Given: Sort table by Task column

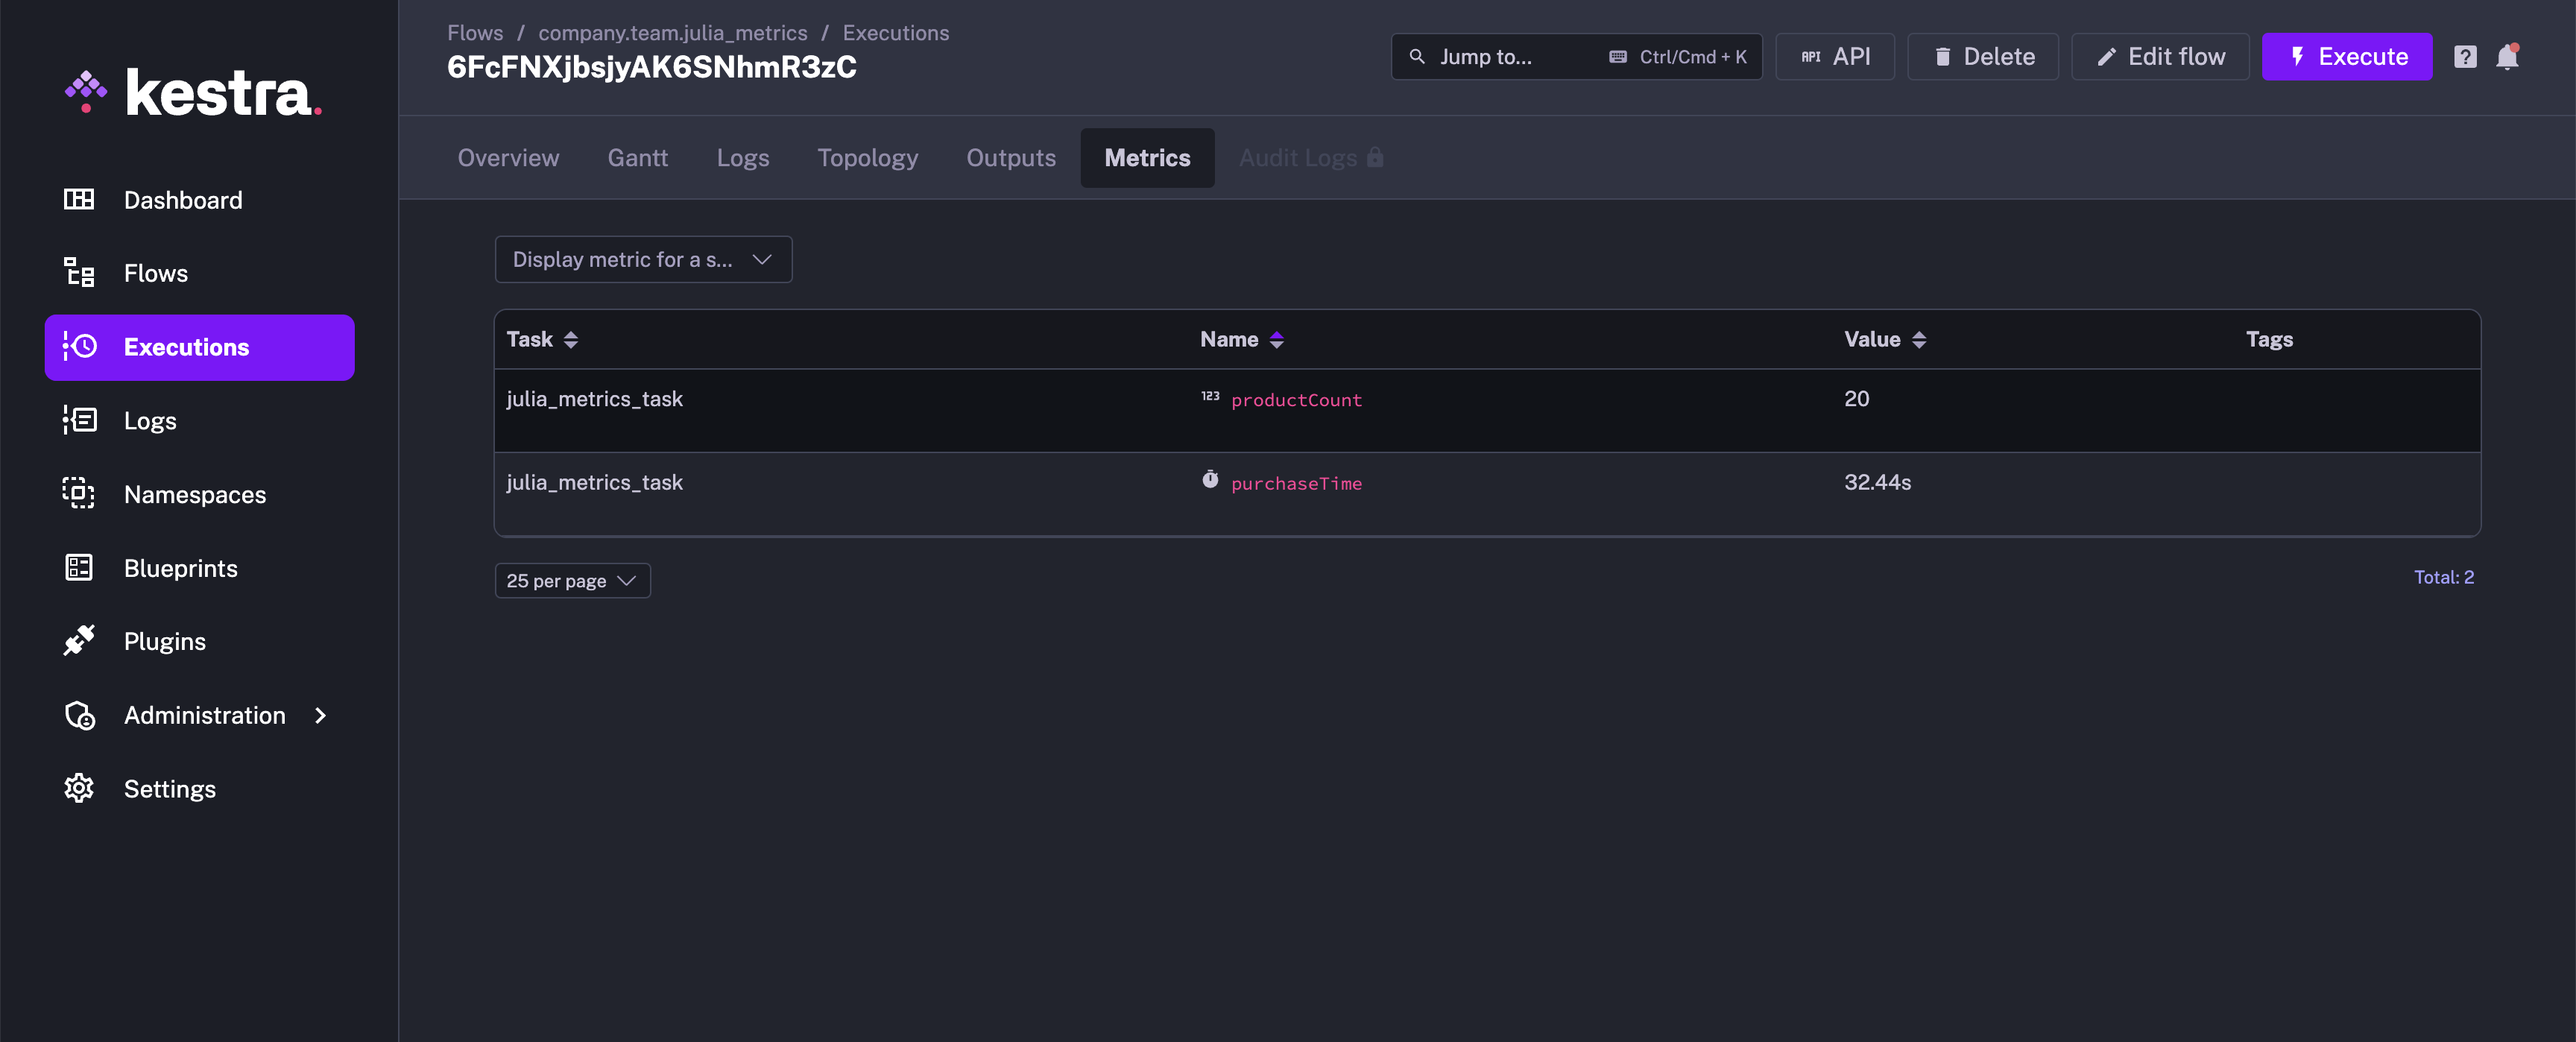Looking at the screenshot, I should pos(570,340).
